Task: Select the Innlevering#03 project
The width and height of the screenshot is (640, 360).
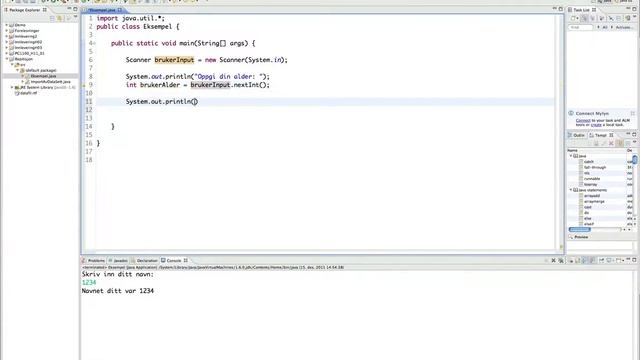Action: point(28,48)
